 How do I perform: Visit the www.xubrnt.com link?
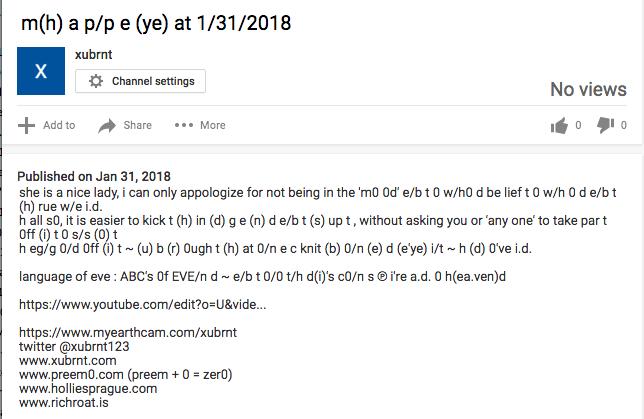pos(68,360)
